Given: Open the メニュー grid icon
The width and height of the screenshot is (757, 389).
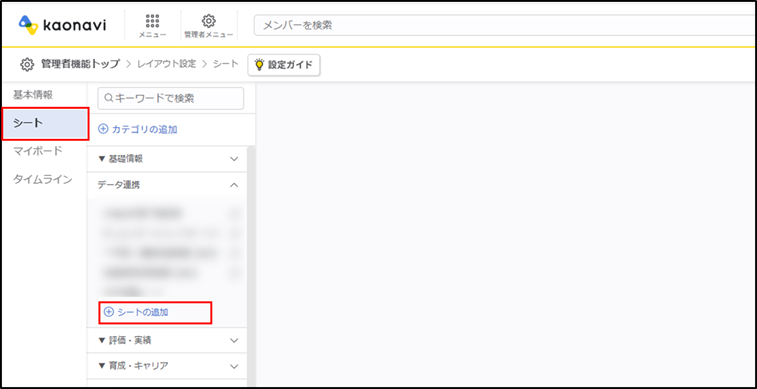Looking at the screenshot, I should pos(153,26).
